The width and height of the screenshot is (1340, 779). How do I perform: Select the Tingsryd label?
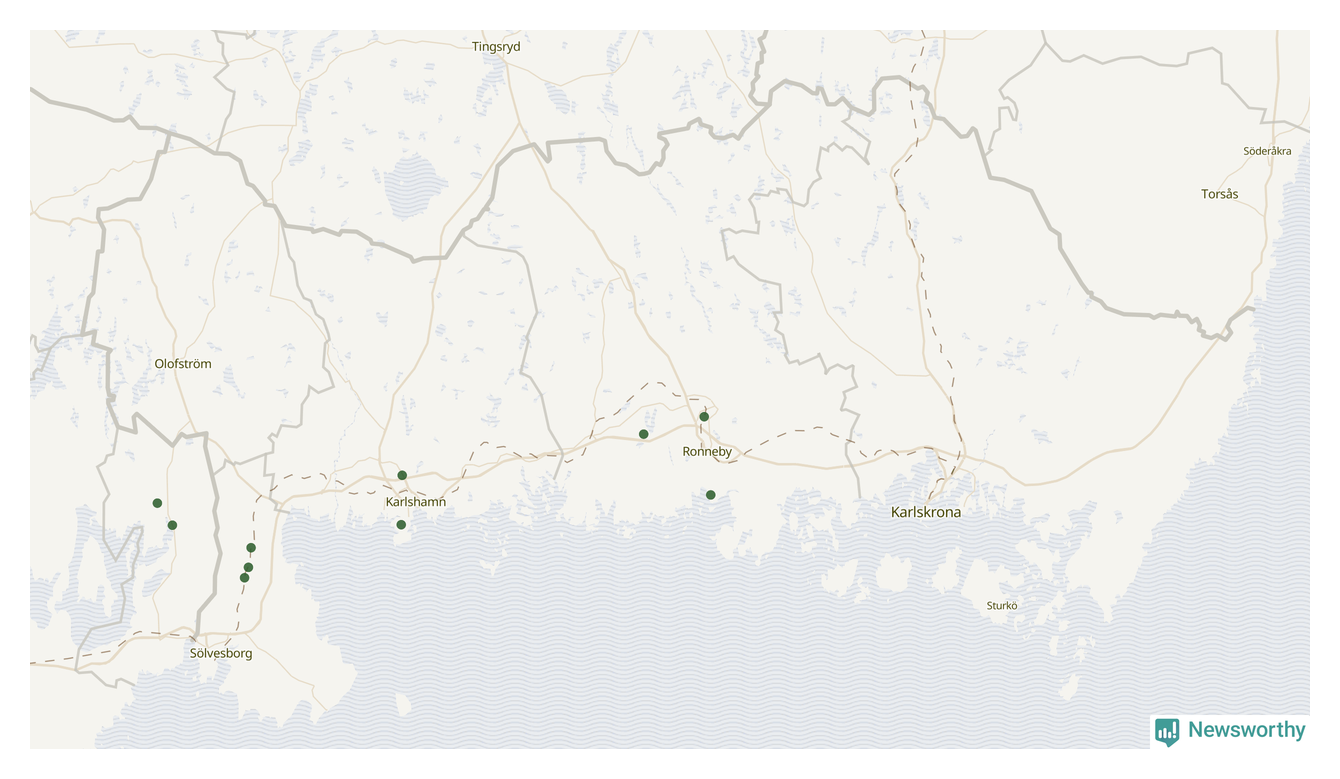click(496, 47)
